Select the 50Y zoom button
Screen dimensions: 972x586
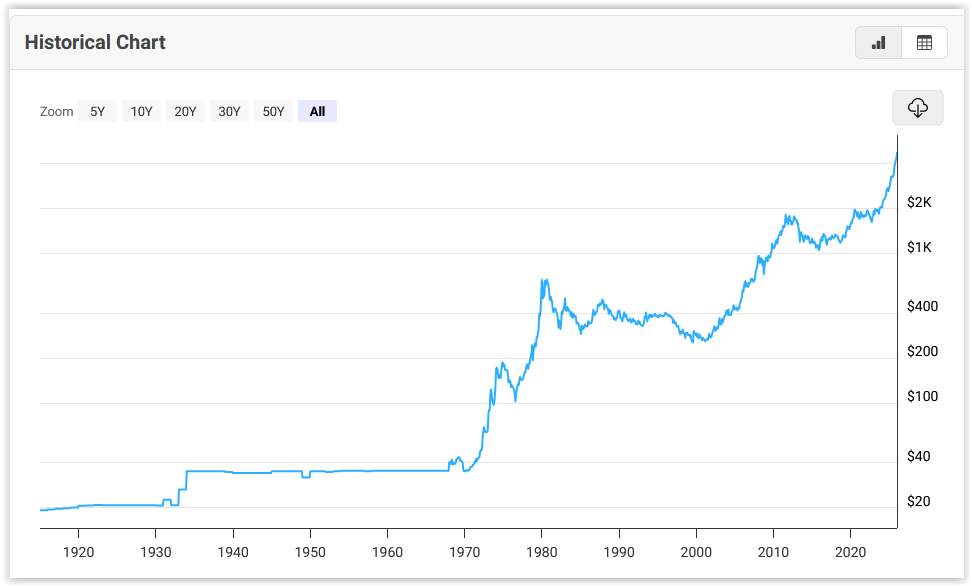click(273, 112)
